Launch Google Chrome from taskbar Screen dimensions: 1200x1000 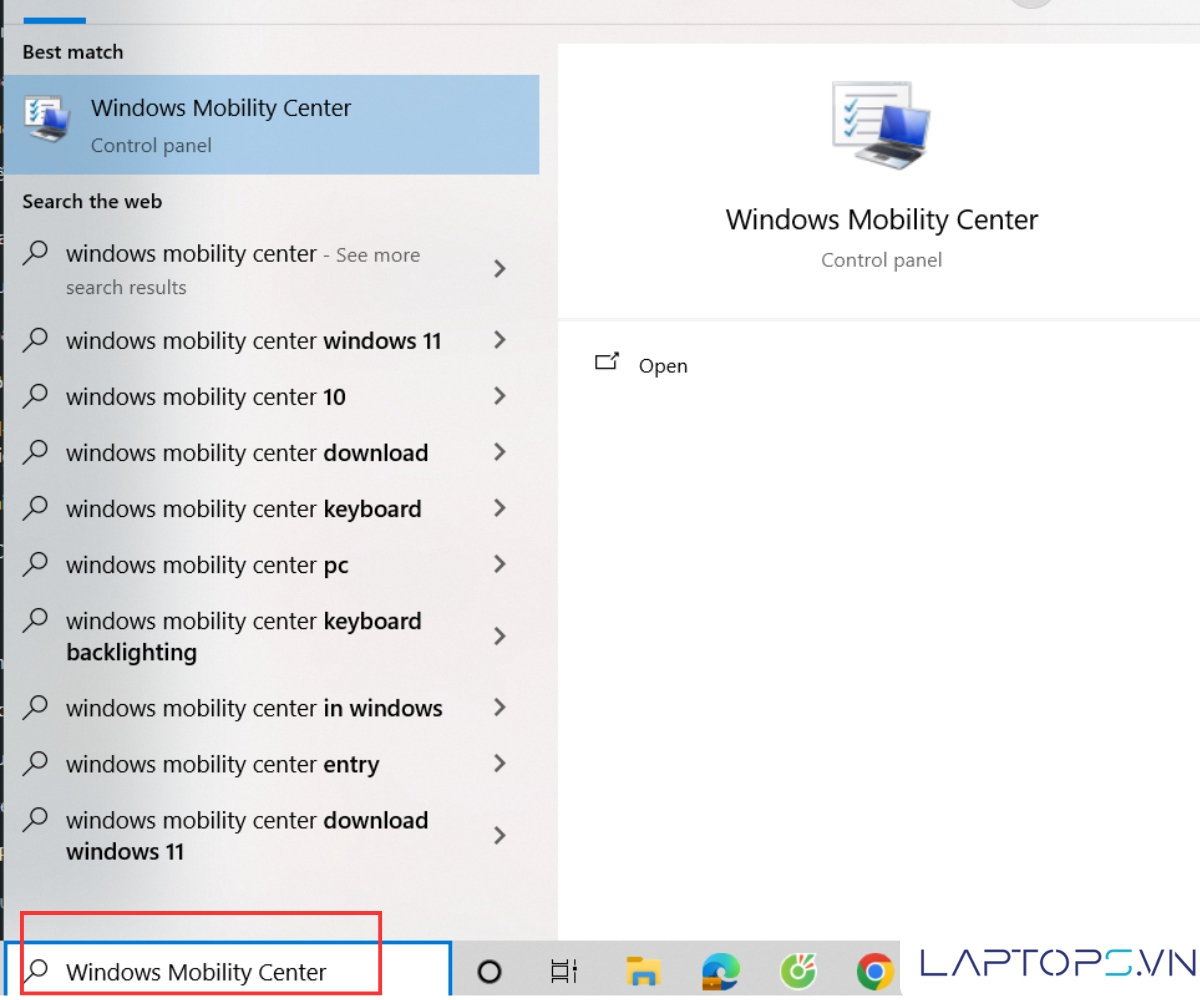tap(875, 970)
